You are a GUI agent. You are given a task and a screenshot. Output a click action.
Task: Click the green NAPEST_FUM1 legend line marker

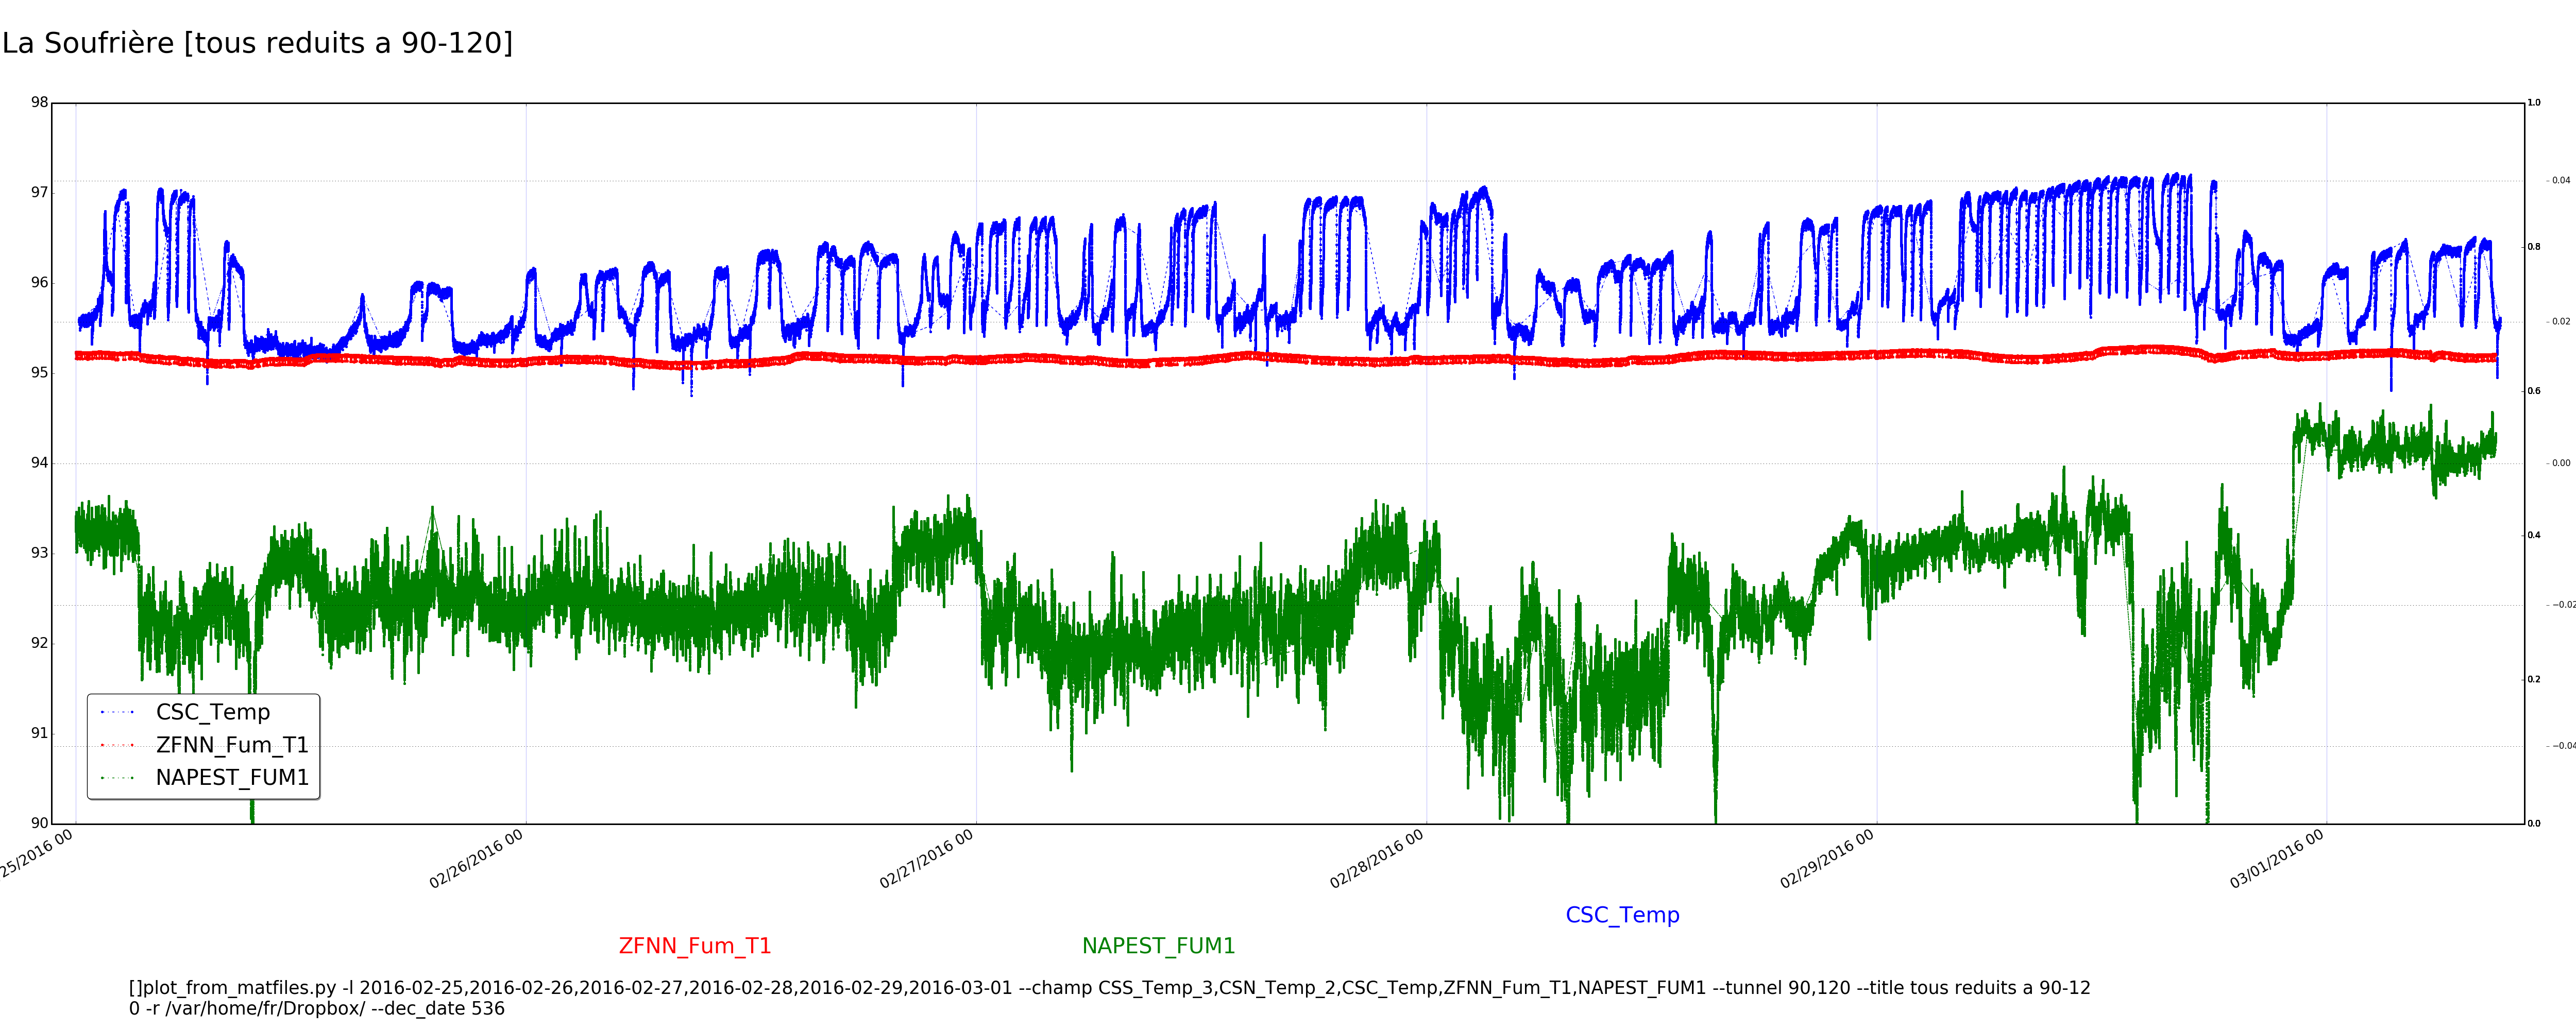click(117, 777)
